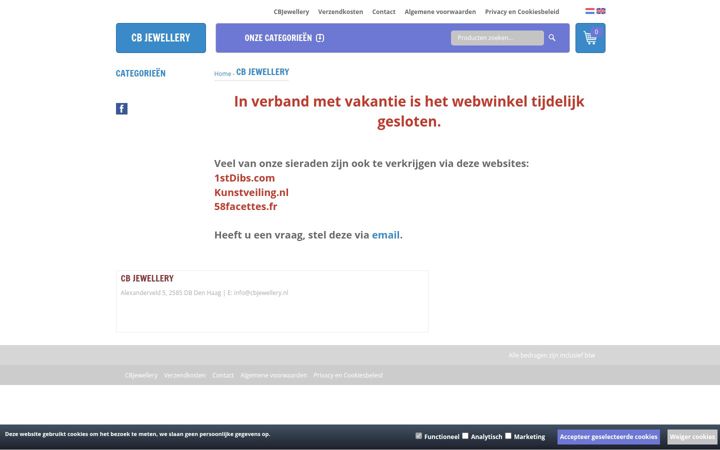The image size is (720, 450).
Task: Expand Onze Categorieën menu
Action: click(x=284, y=38)
